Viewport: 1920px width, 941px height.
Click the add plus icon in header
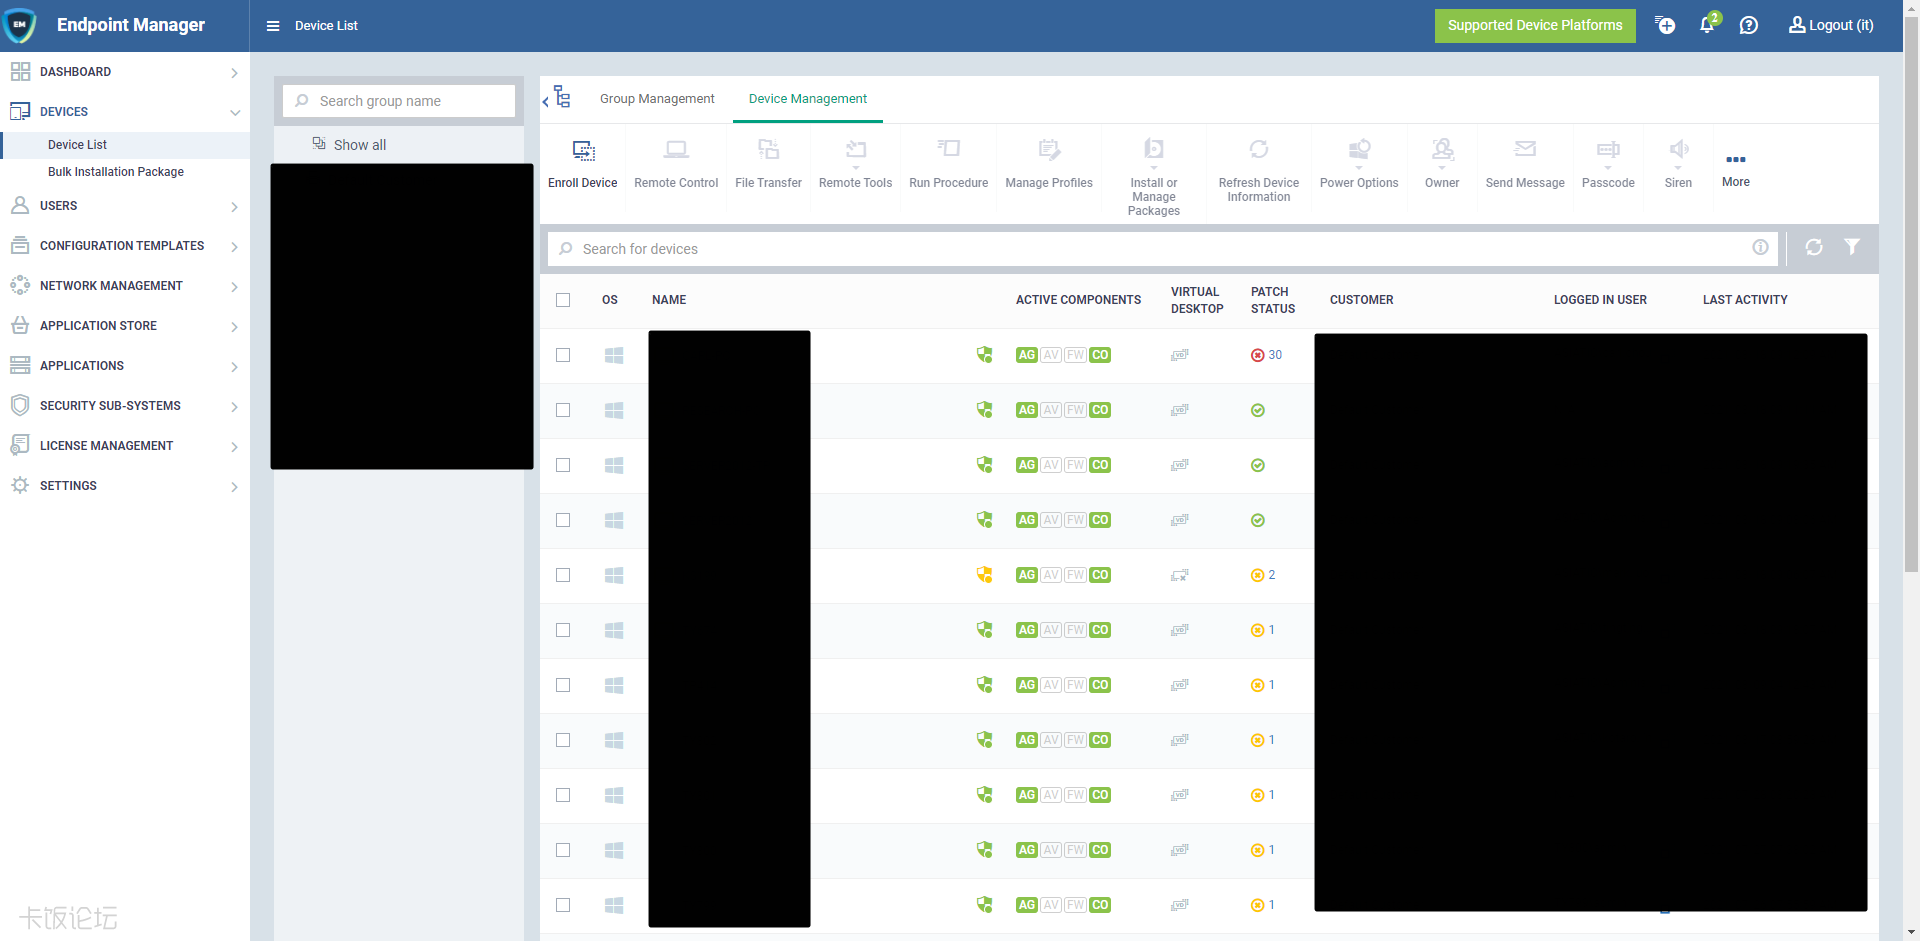click(1665, 25)
